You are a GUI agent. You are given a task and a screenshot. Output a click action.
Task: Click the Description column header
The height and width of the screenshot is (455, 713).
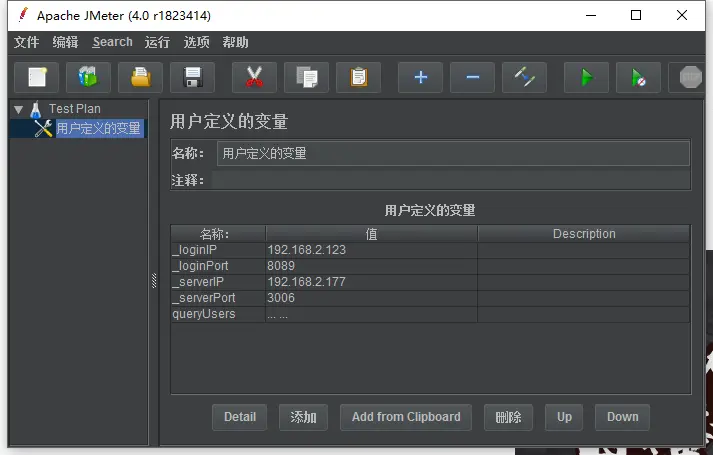[584, 234]
